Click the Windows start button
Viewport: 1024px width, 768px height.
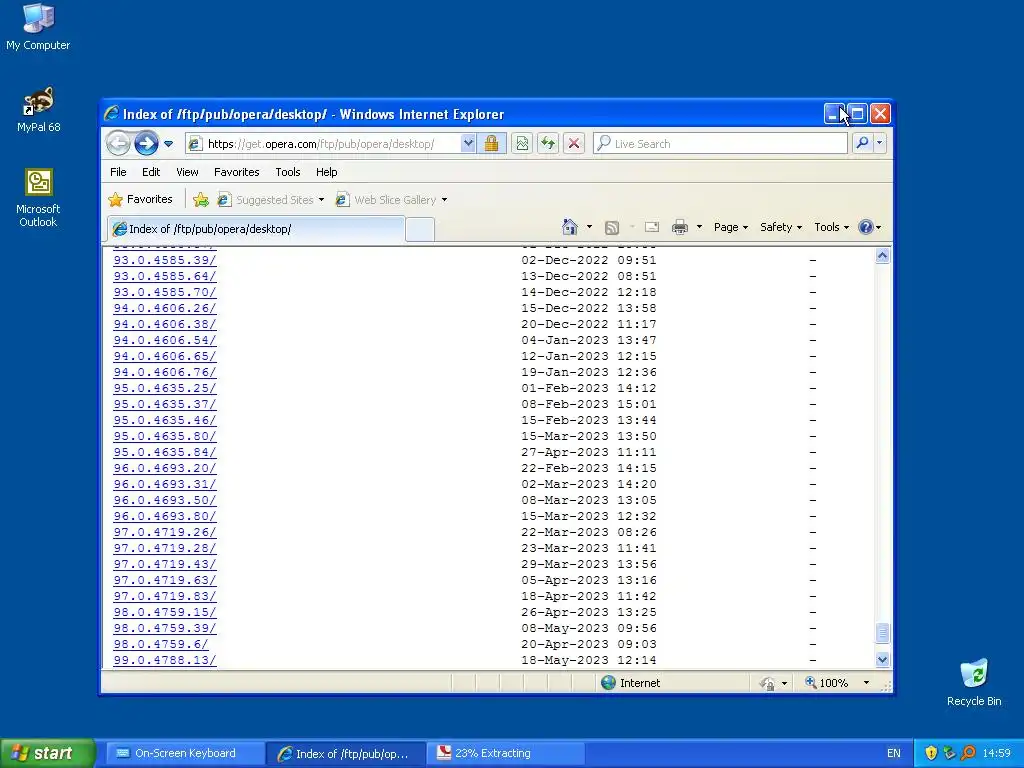pos(48,753)
